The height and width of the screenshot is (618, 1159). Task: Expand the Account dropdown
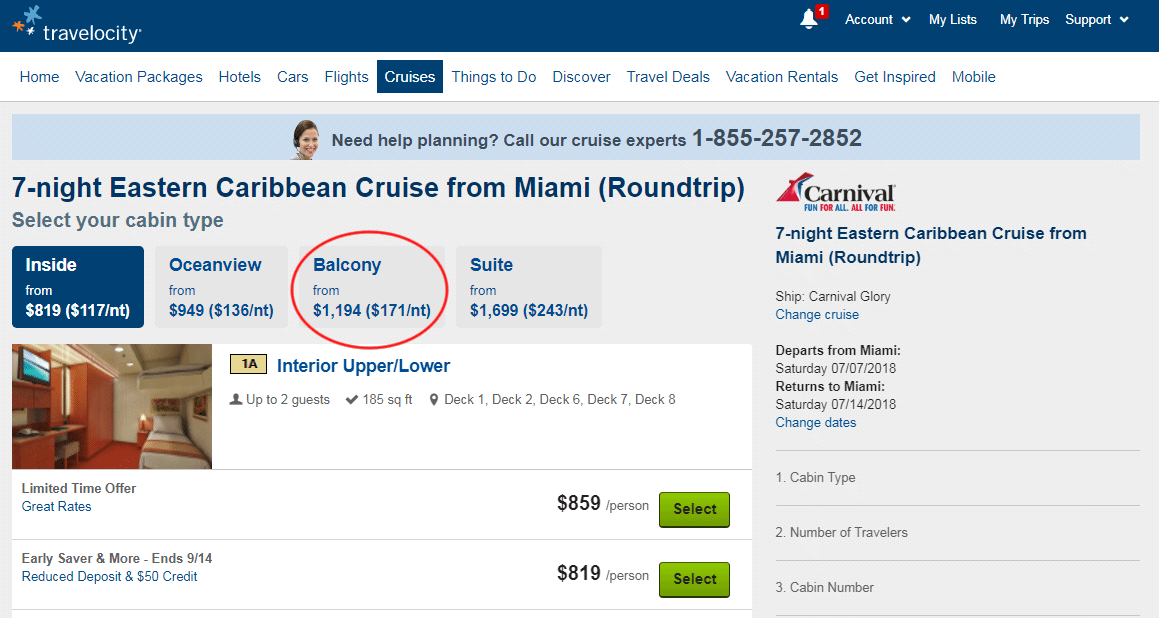pos(877,20)
